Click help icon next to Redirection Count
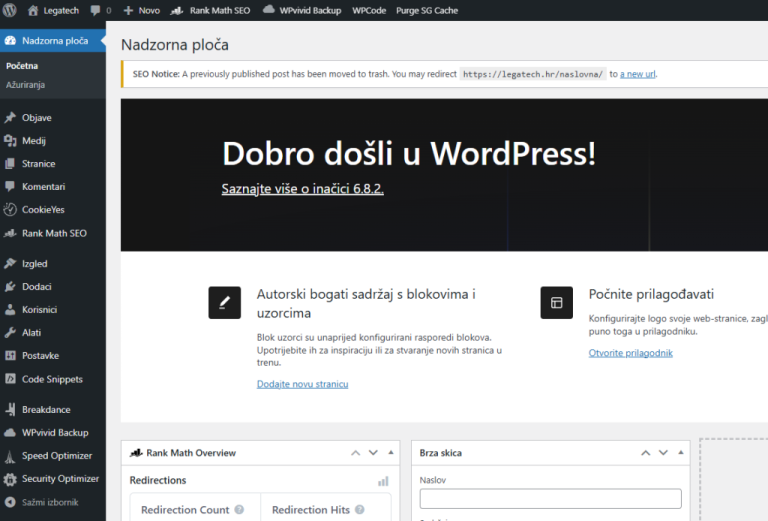768x521 pixels. (x=239, y=509)
